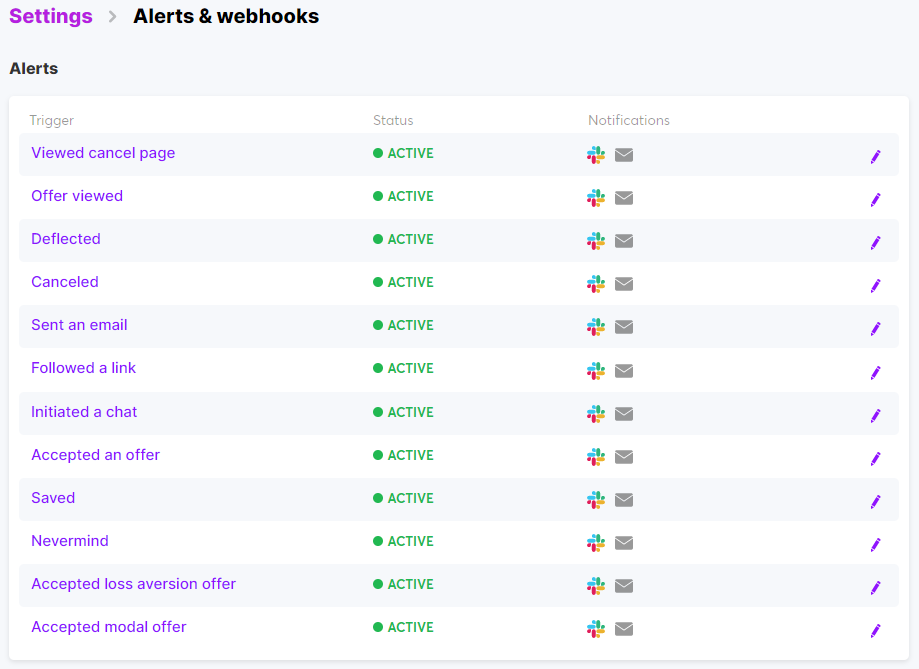Click the Status column header
The image size is (919, 669).
point(393,120)
